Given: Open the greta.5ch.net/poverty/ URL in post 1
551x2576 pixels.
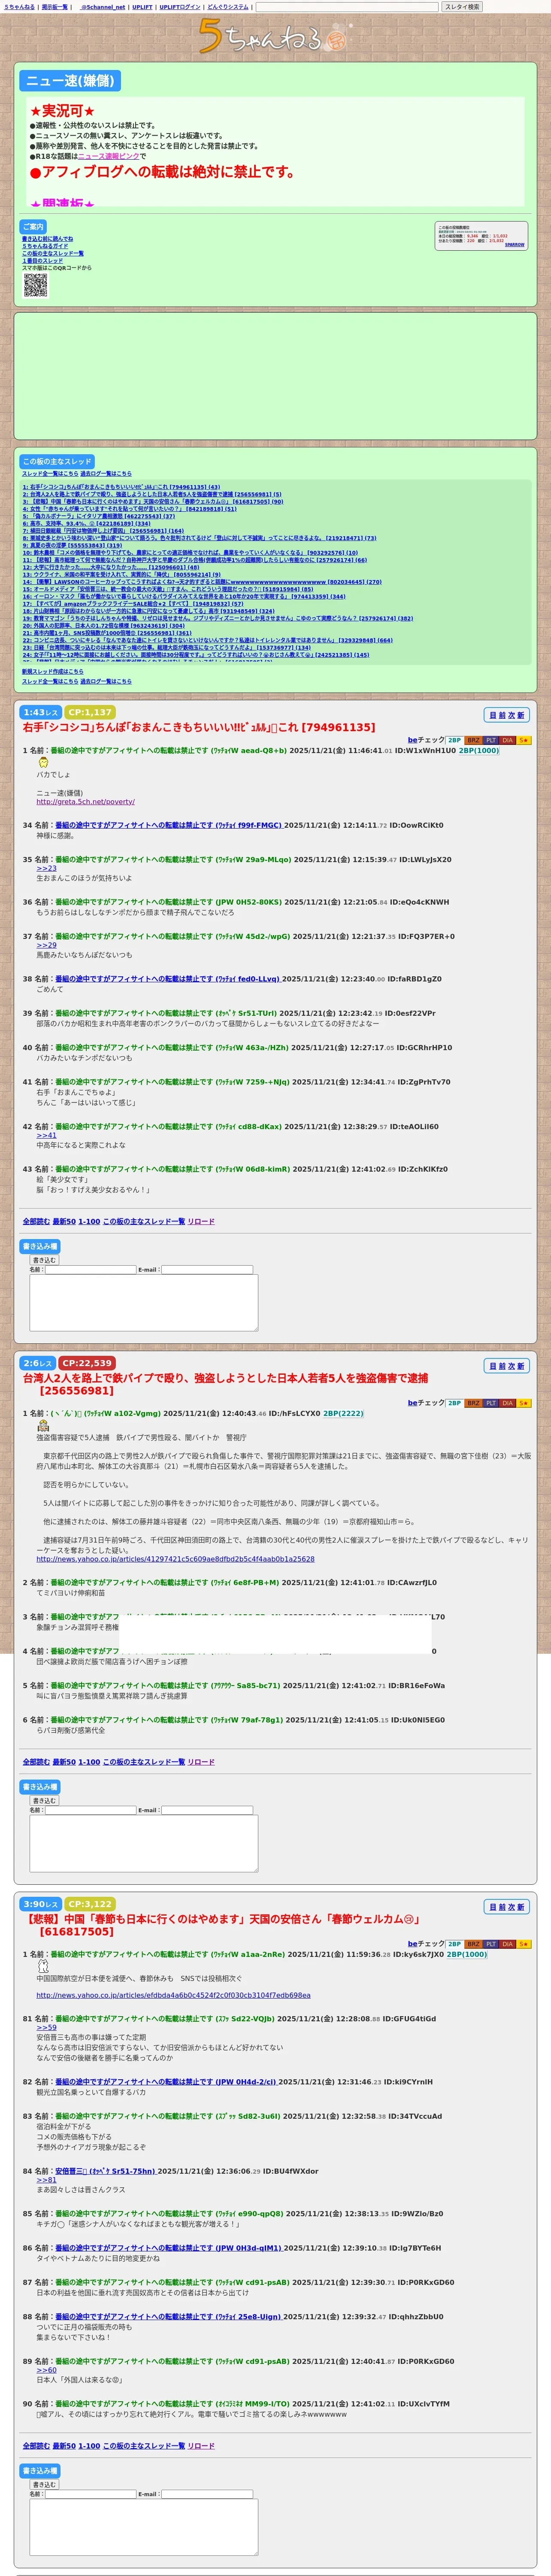Looking at the screenshot, I should [86, 802].
